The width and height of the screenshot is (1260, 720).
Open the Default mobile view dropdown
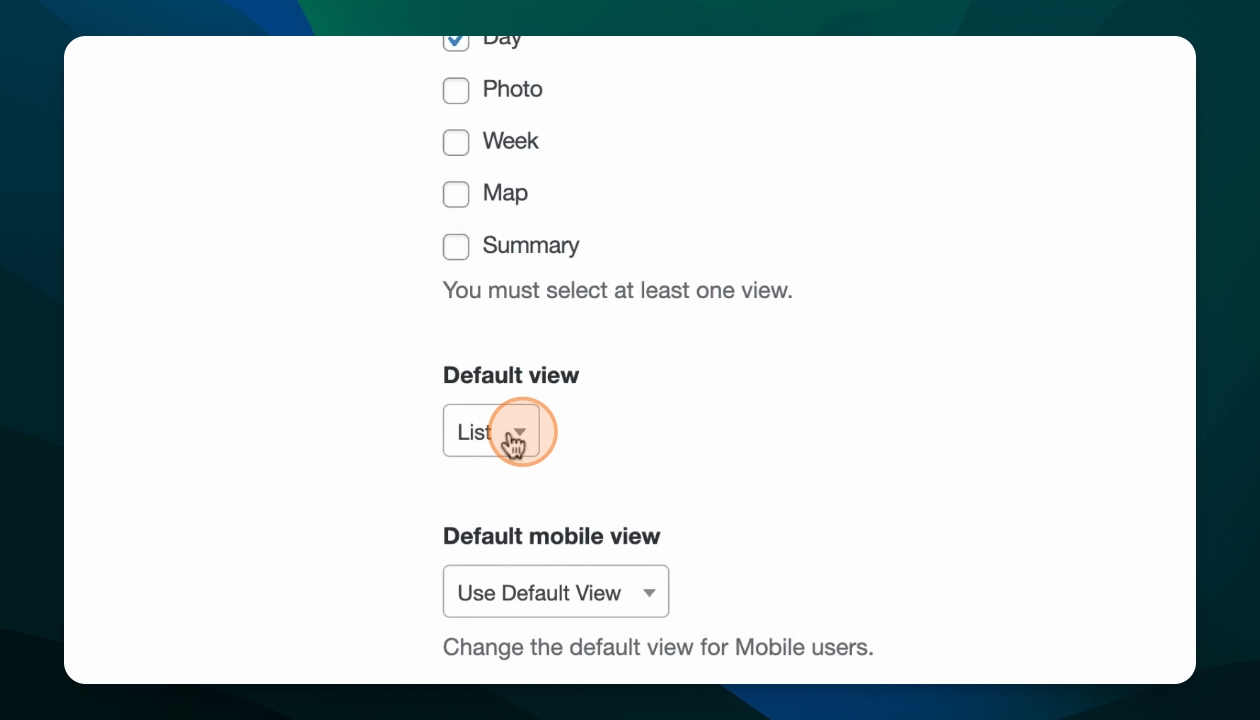555,592
